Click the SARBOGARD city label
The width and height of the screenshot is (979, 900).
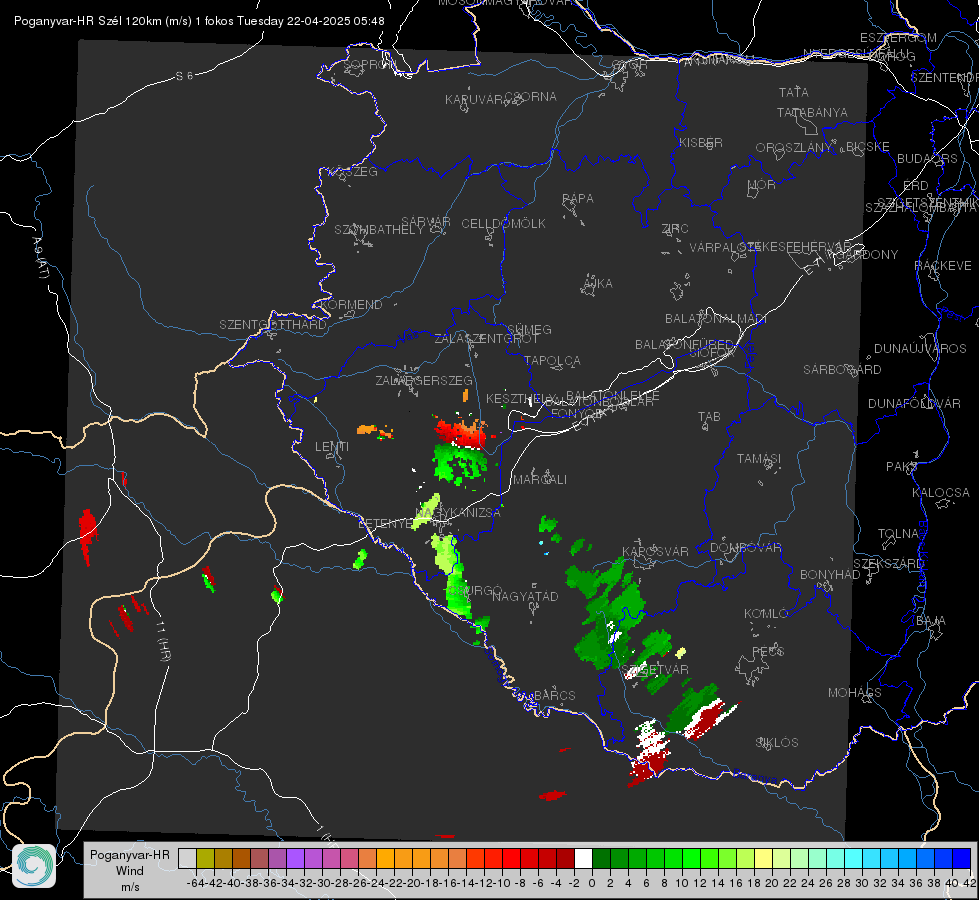click(x=842, y=370)
